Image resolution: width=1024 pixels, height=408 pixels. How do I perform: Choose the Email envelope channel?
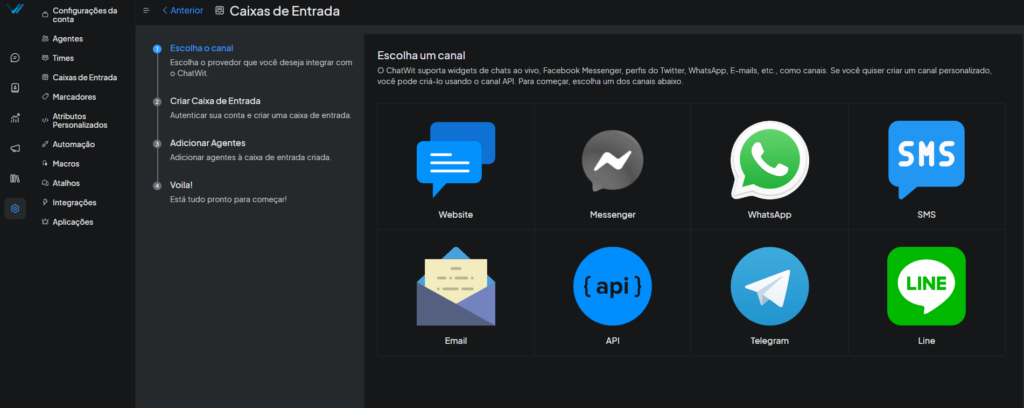[x=455, y=286]
